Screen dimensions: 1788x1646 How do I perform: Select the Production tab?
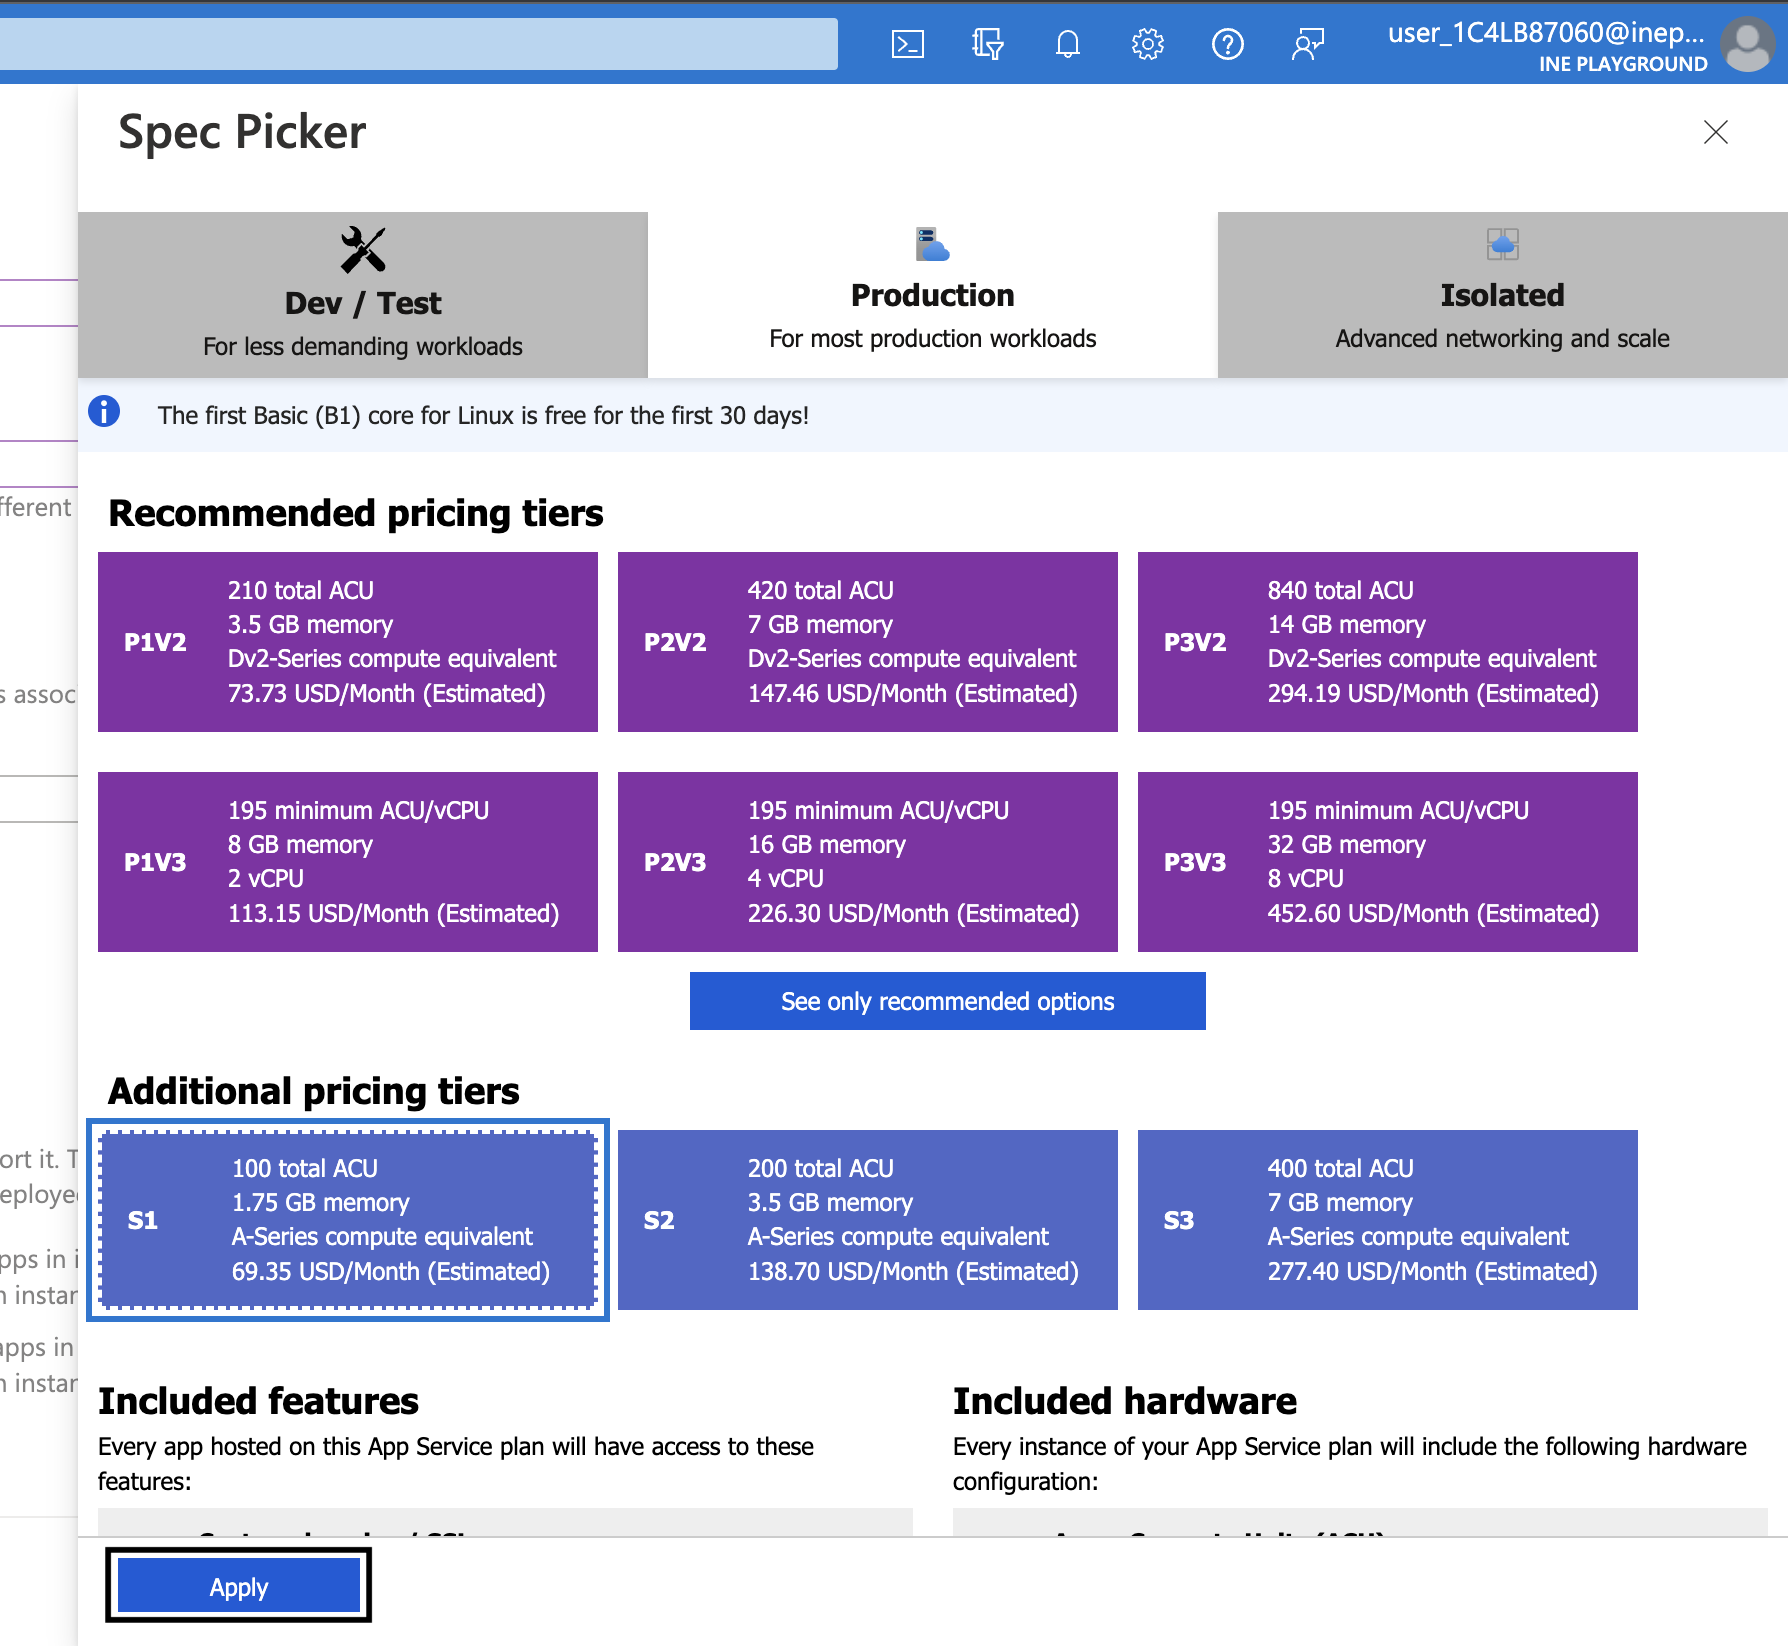(932, 295)
